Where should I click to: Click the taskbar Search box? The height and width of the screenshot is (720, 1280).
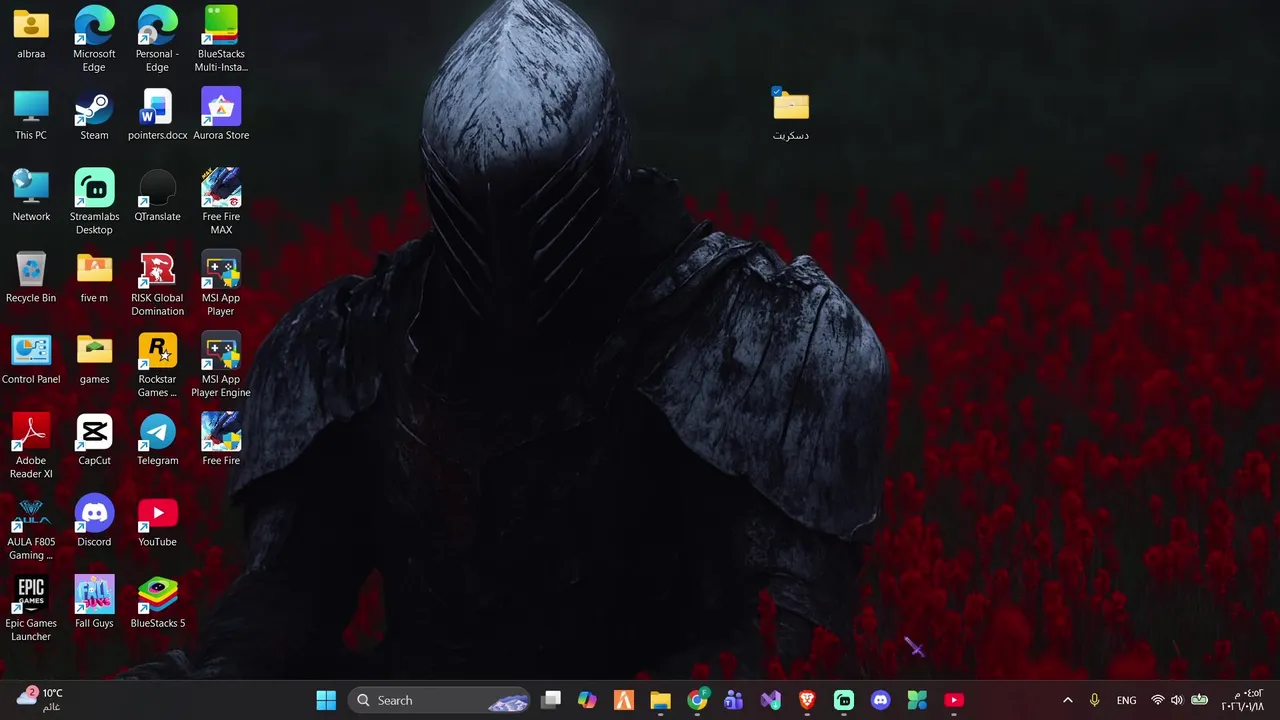pyautogui.click(x=441, y=700)
